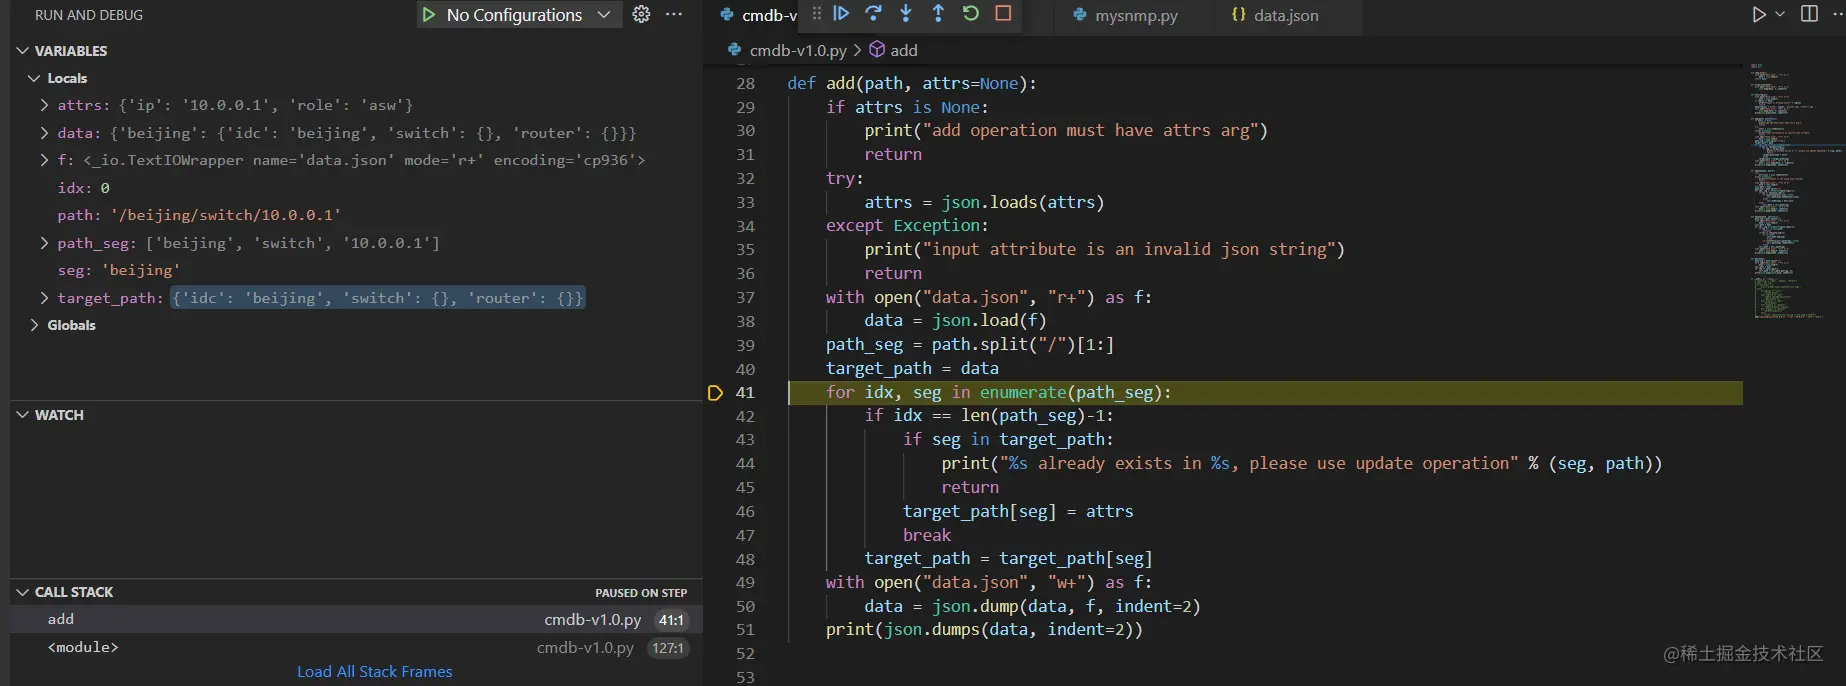Click the highlighted target_path value

pos(377,298)
